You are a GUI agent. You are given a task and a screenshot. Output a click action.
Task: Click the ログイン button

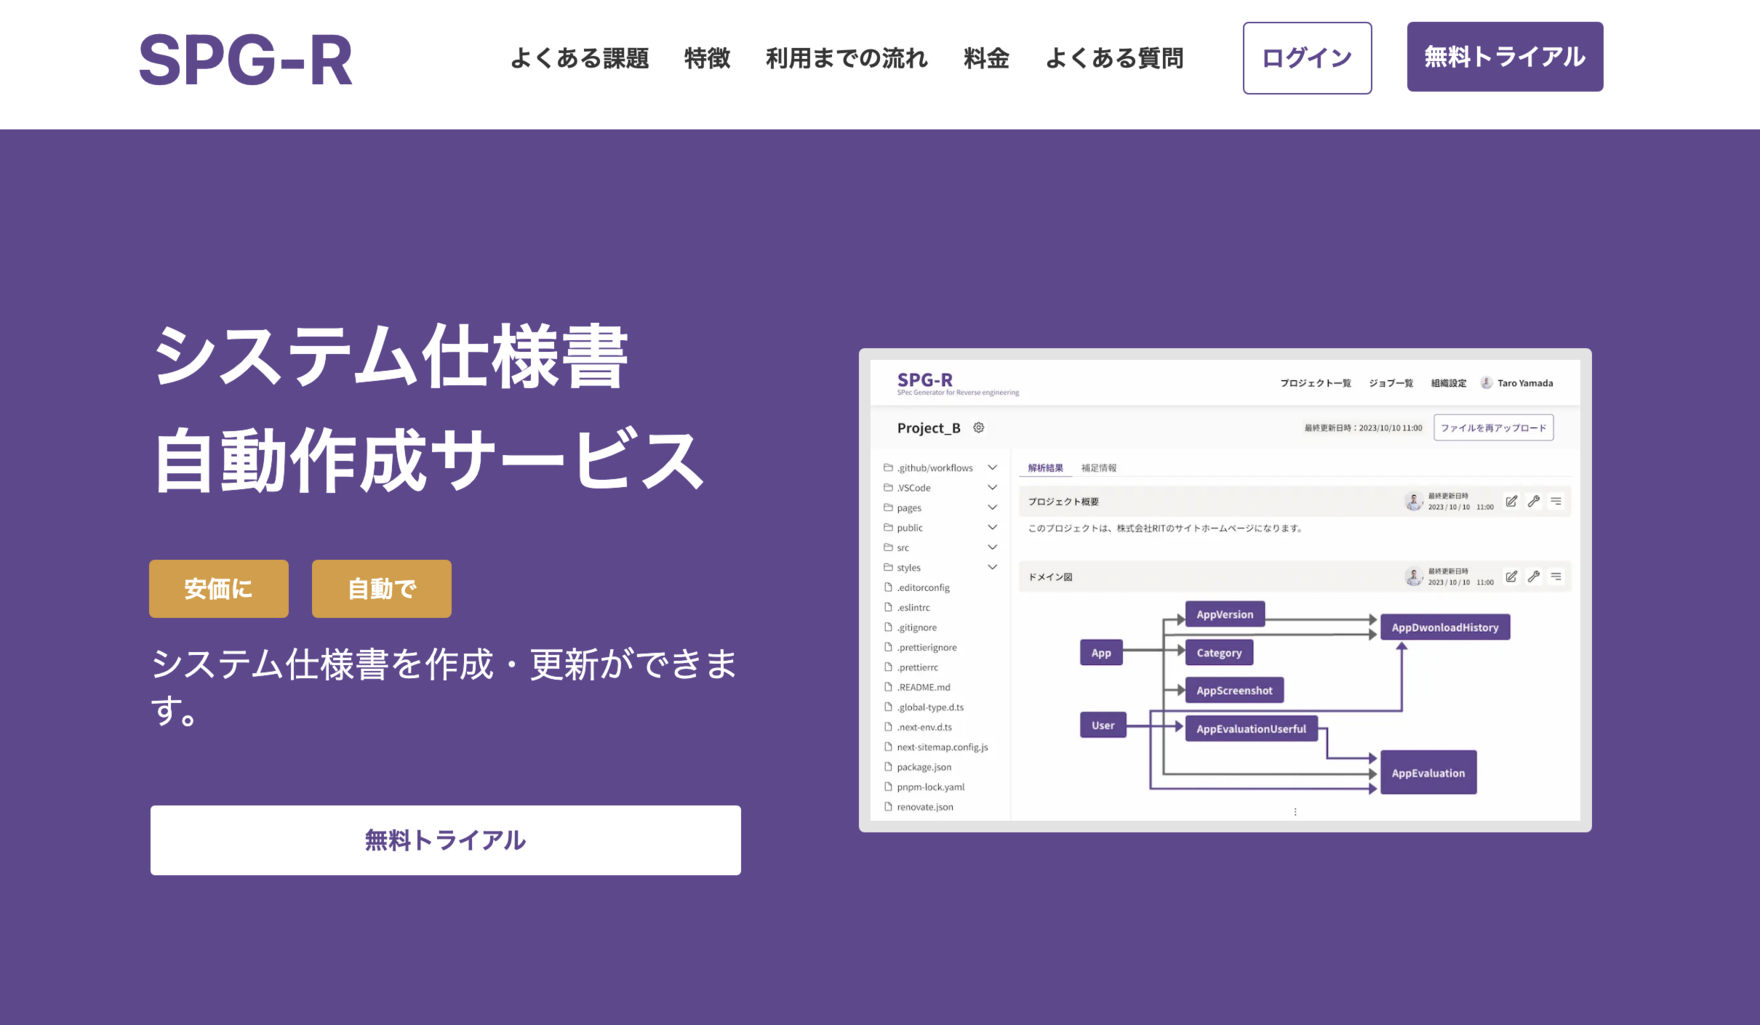click(1307, 58)
